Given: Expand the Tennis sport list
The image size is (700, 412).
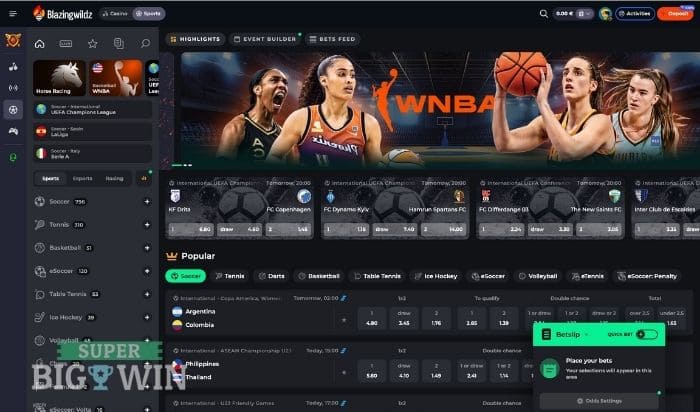Looking at the screenshot, I should tap(147, 225).
